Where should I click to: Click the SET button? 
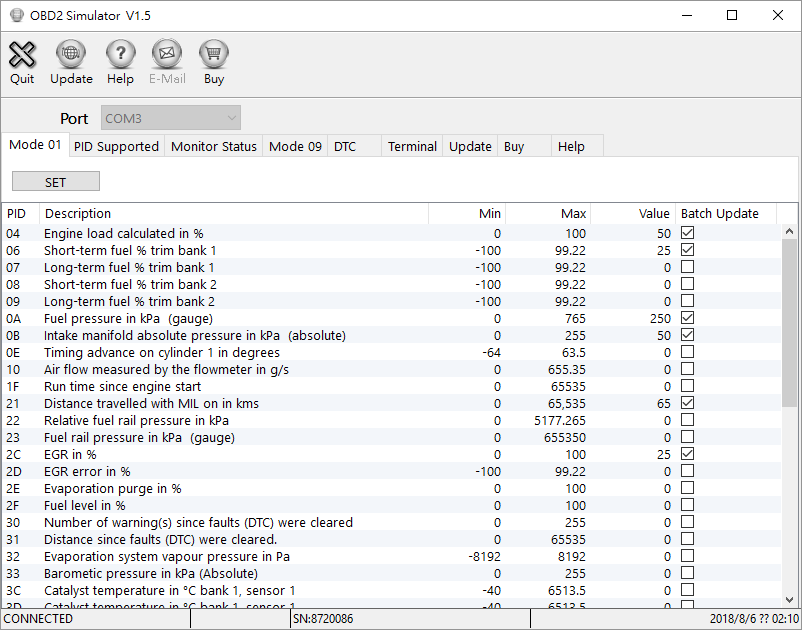tap(56, 182)
